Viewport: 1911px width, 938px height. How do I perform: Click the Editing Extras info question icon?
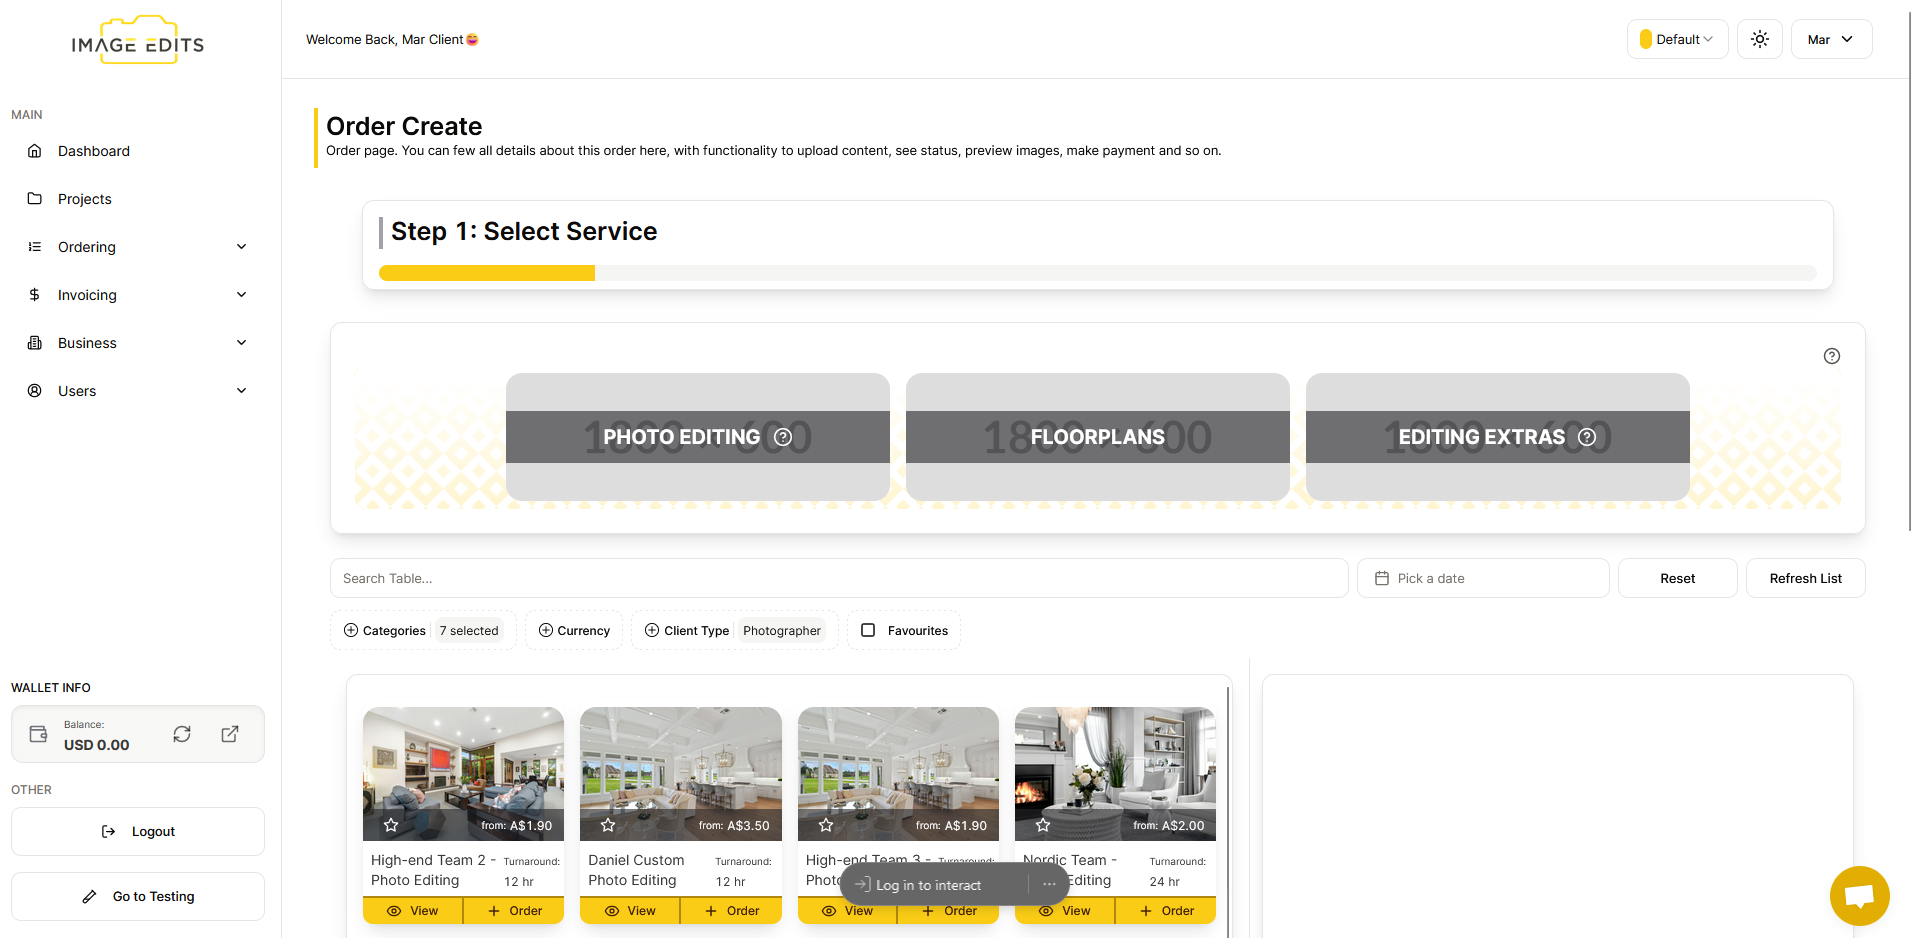[1586, 437]
